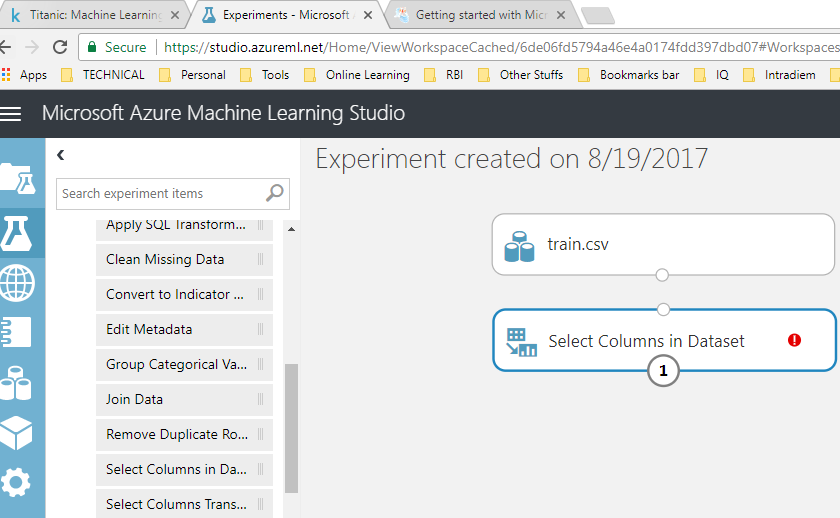Click the red error icon on module

[794, 340]
